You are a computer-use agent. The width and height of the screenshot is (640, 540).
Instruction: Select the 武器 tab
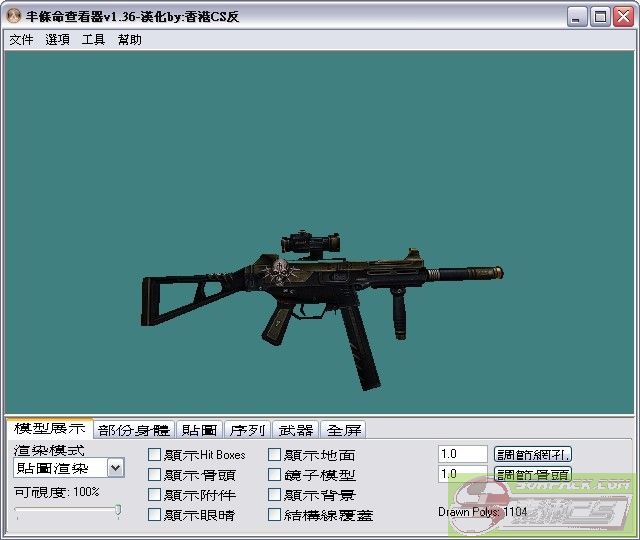pos(296,430)
